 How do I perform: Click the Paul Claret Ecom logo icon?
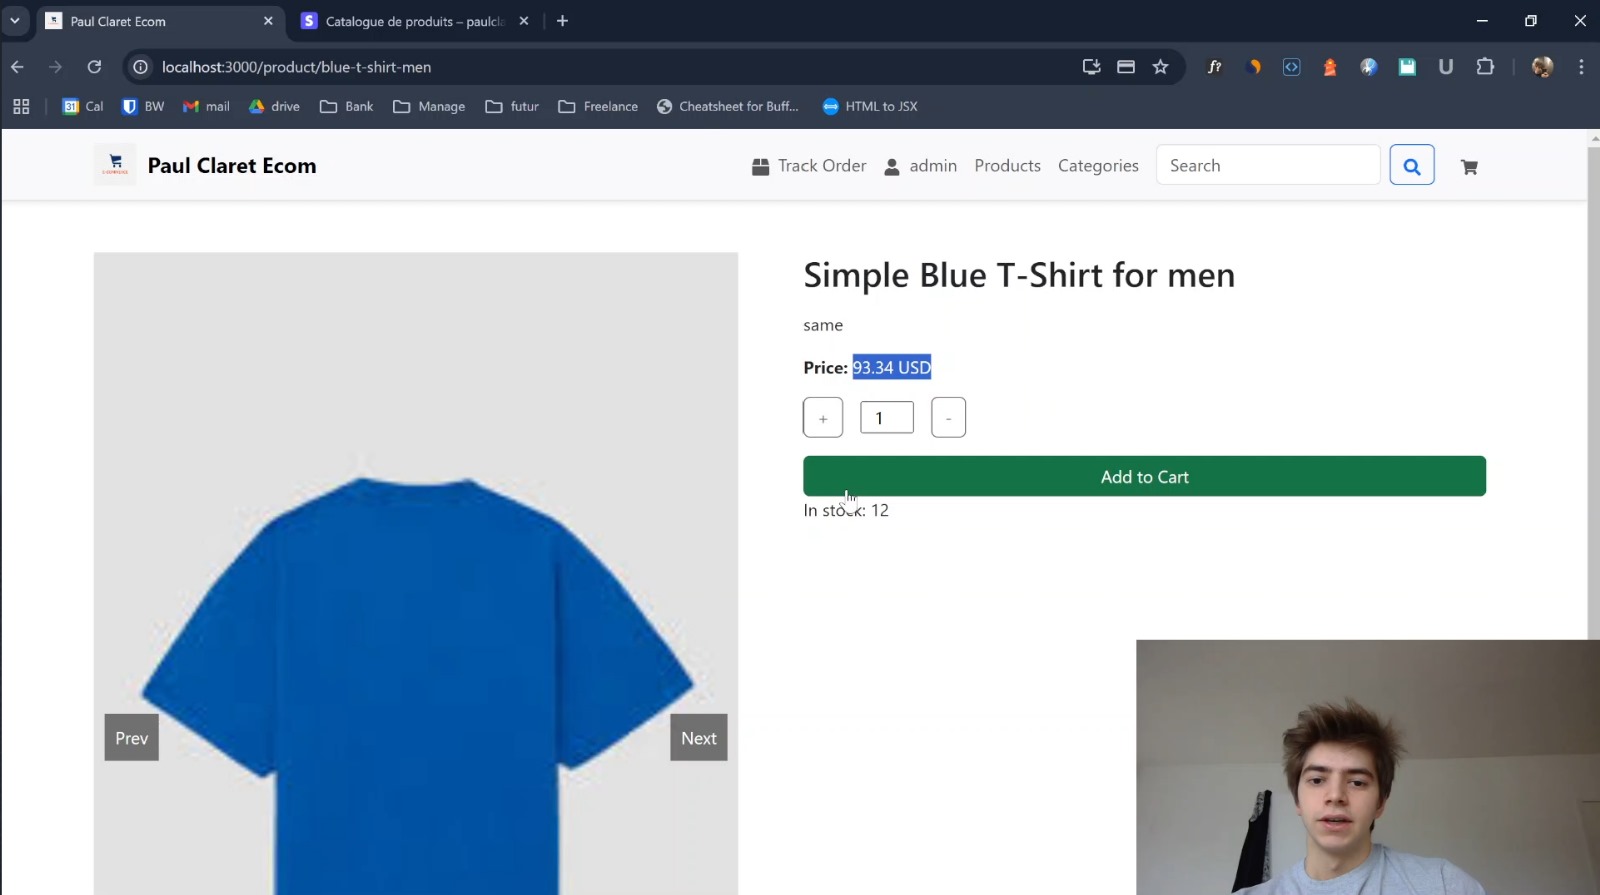115,165
